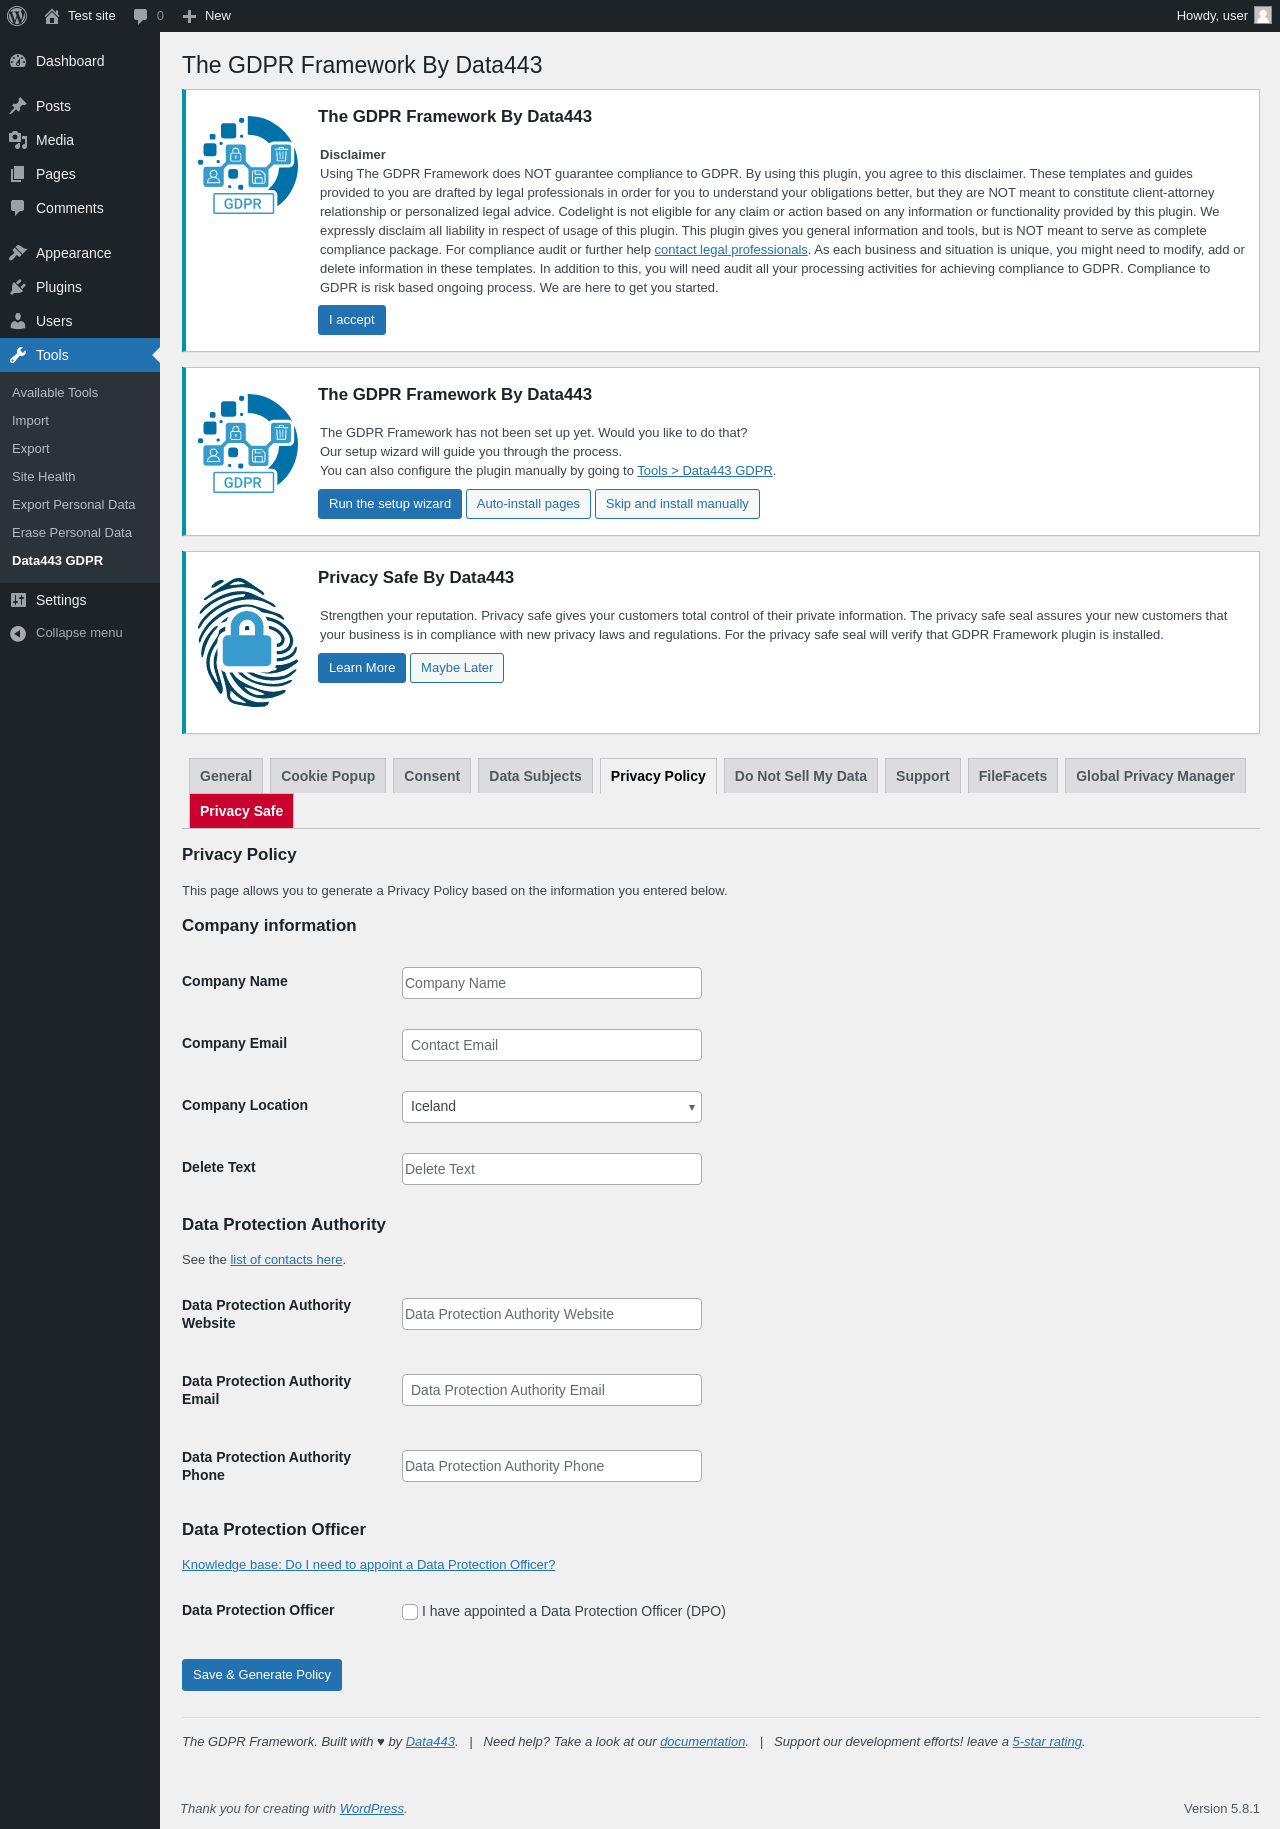Click the Dashboard gauge icon

click(x=18, y=61)
